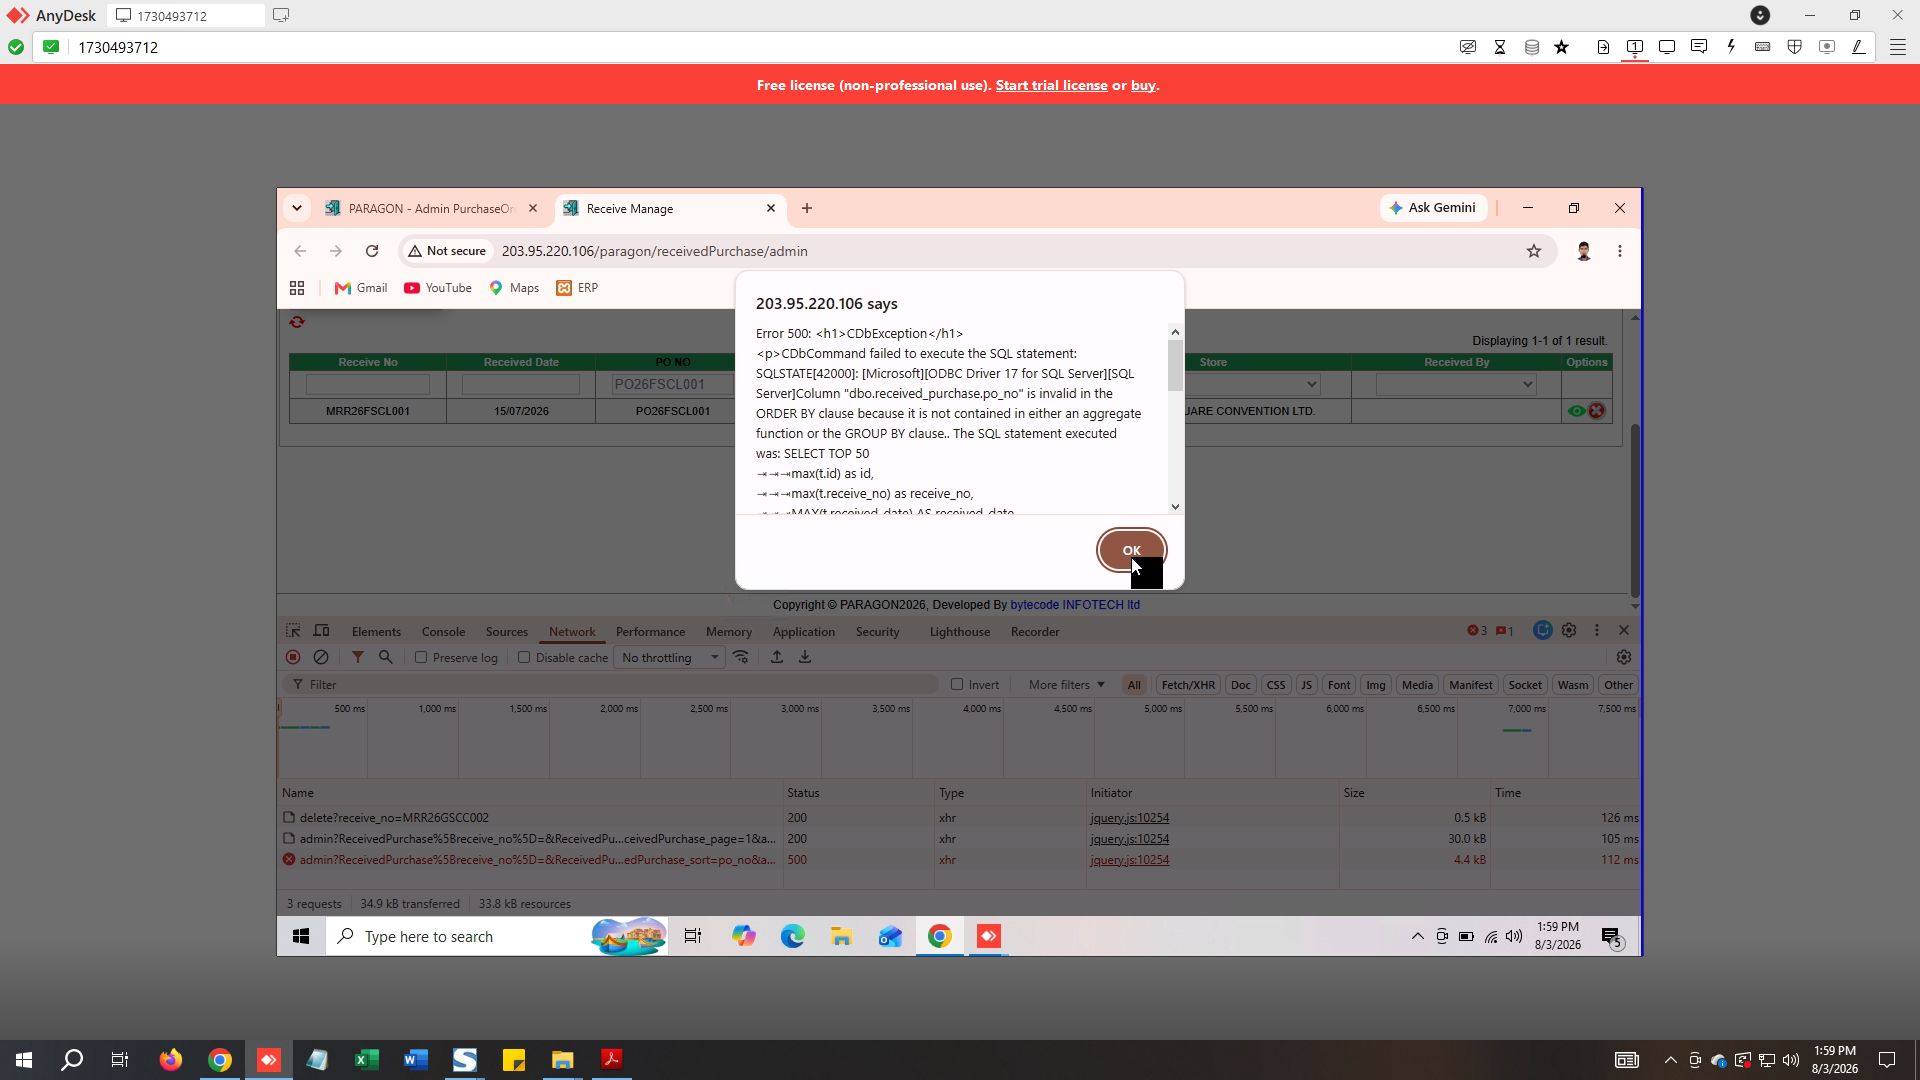Click the AnyDesk favorites star icon
This screenshot has width=1920, height=1080.
coord(1562,47)
